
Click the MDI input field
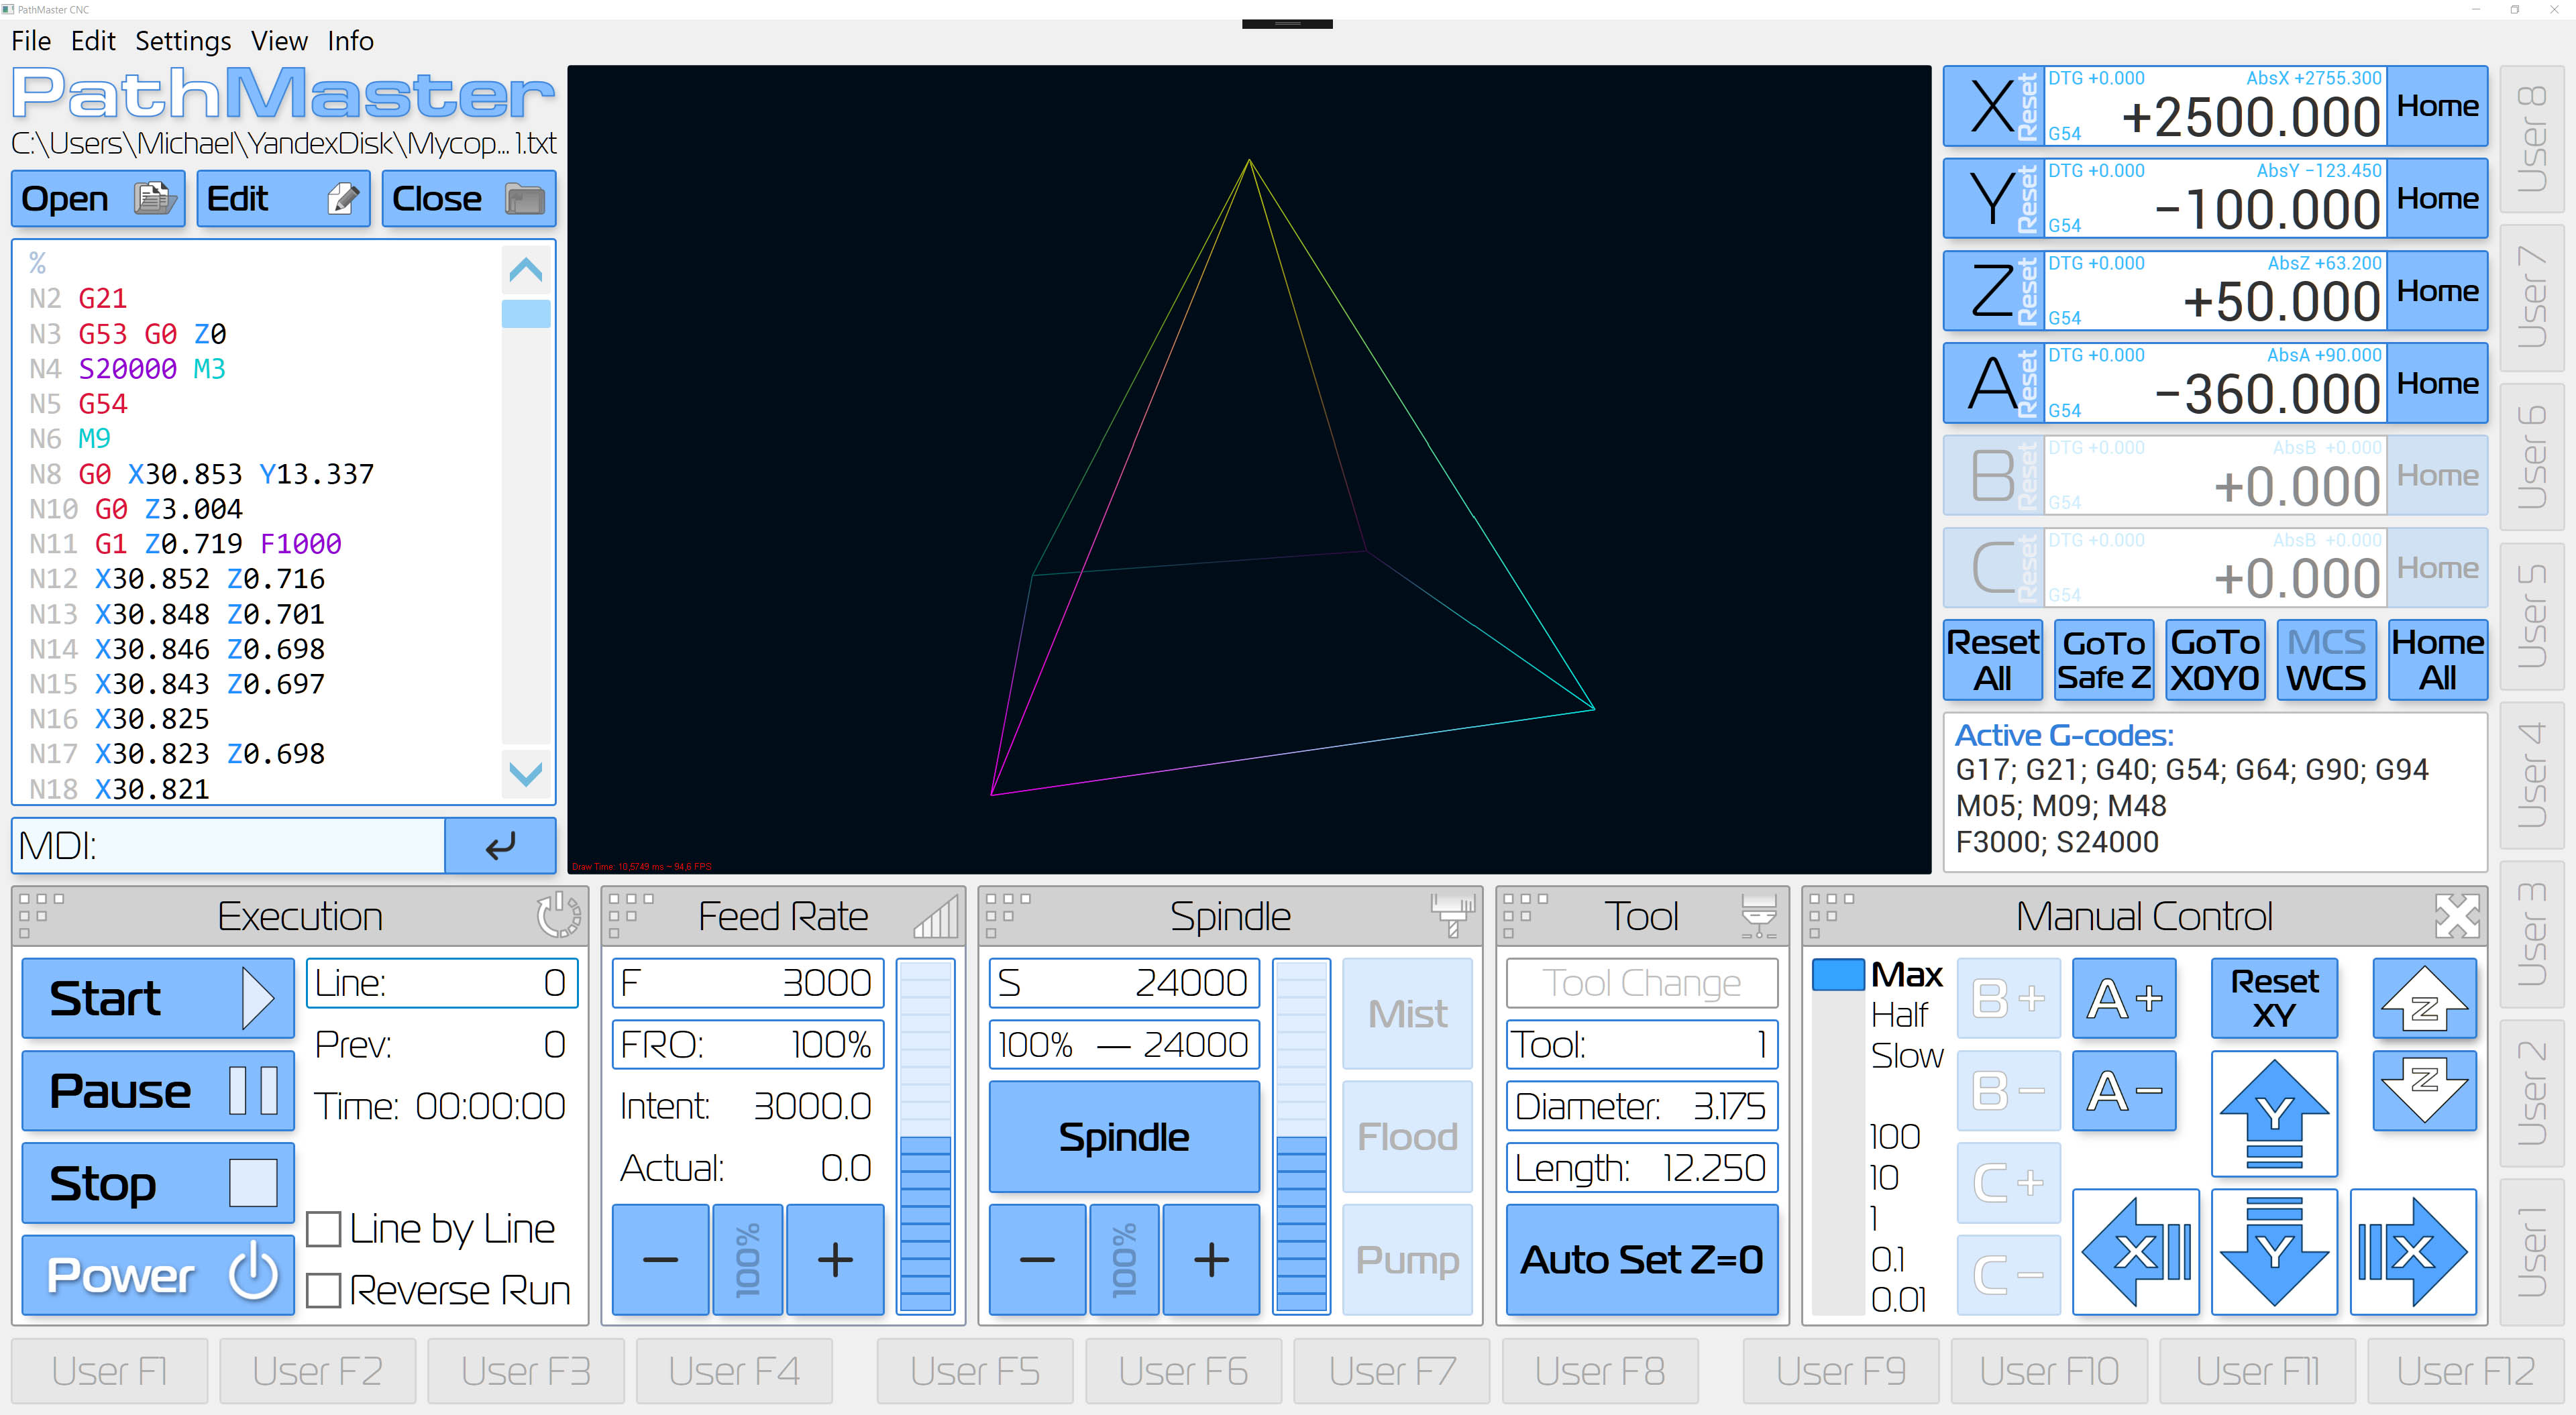click(230, 845)
